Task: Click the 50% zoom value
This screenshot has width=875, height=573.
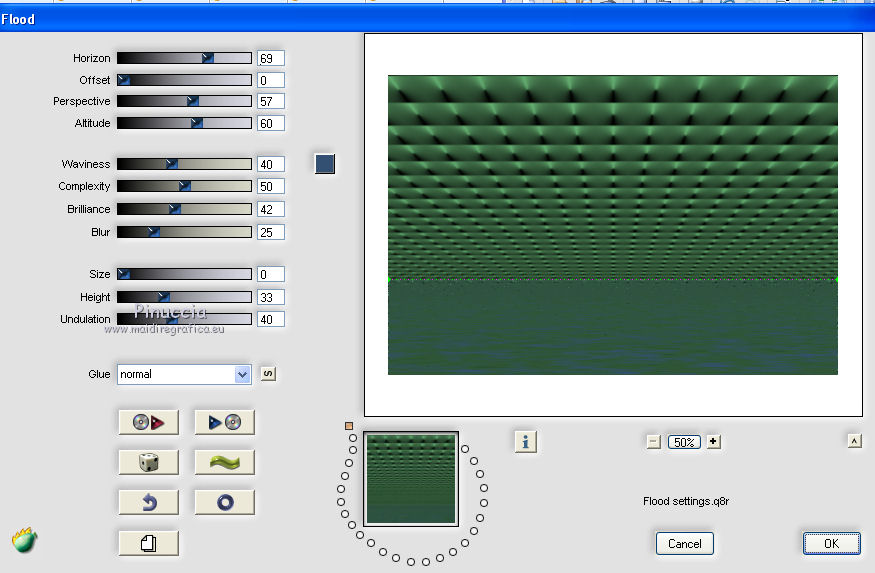Action: click(x=684, y=442)
